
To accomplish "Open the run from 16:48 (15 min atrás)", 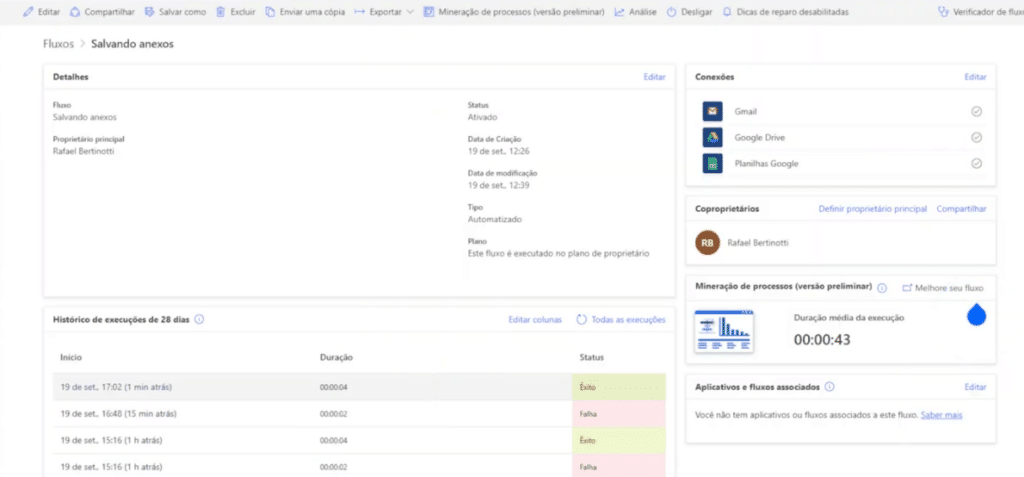I will coord(359,414).
